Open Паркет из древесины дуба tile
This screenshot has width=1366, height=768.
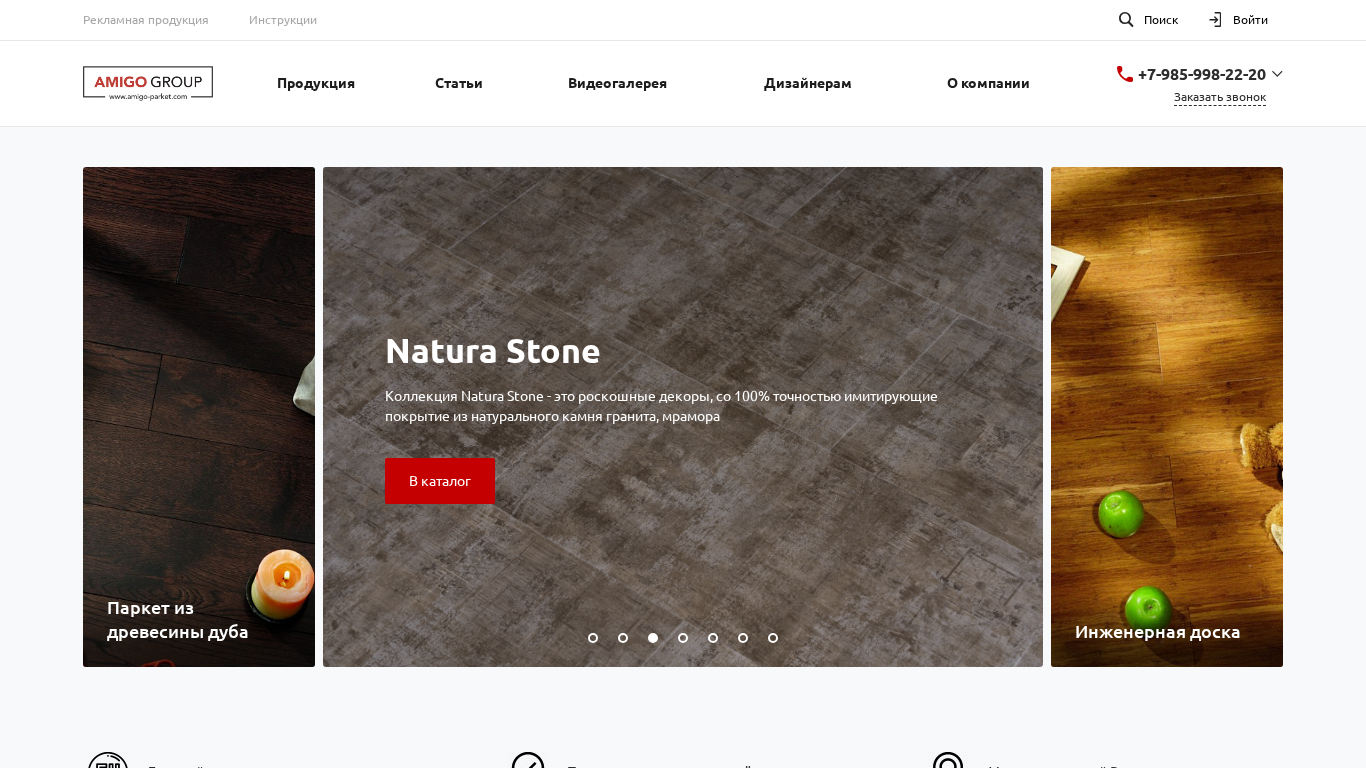coord(199,417)
